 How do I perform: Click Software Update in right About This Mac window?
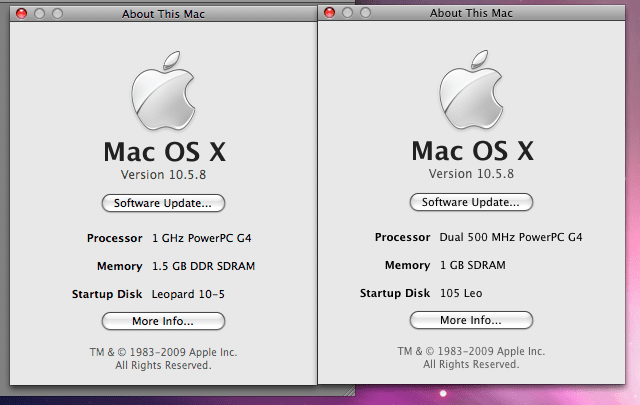point(471,202)
